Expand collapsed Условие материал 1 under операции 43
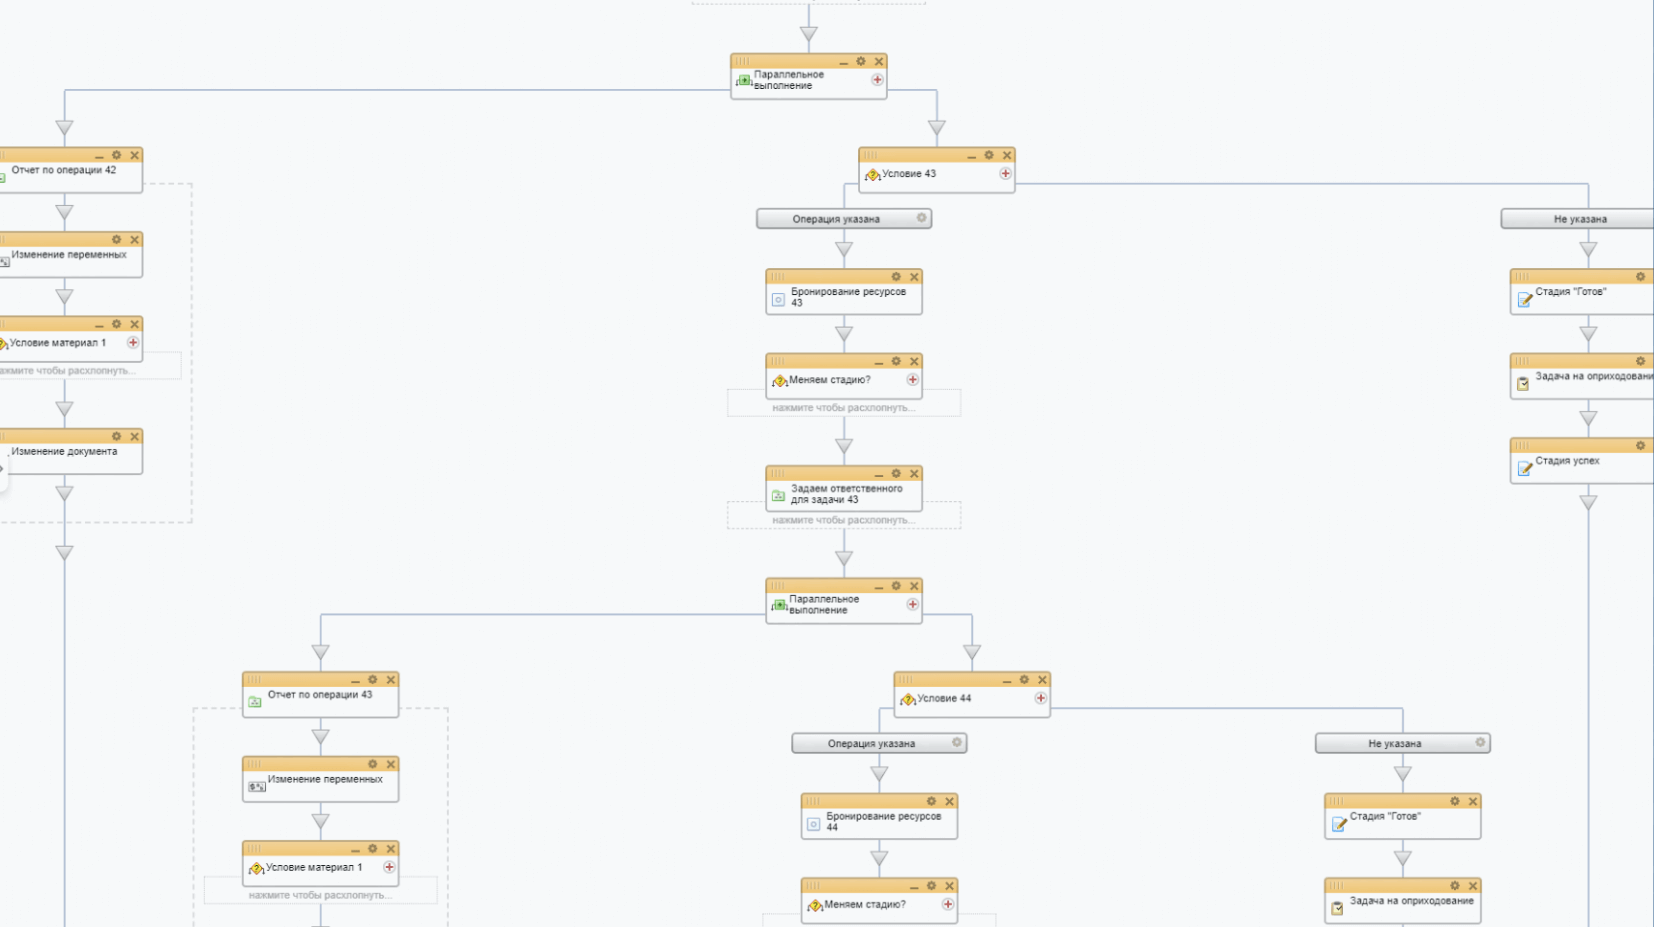This screenshot has height=927, width=1654. point(320,895)
